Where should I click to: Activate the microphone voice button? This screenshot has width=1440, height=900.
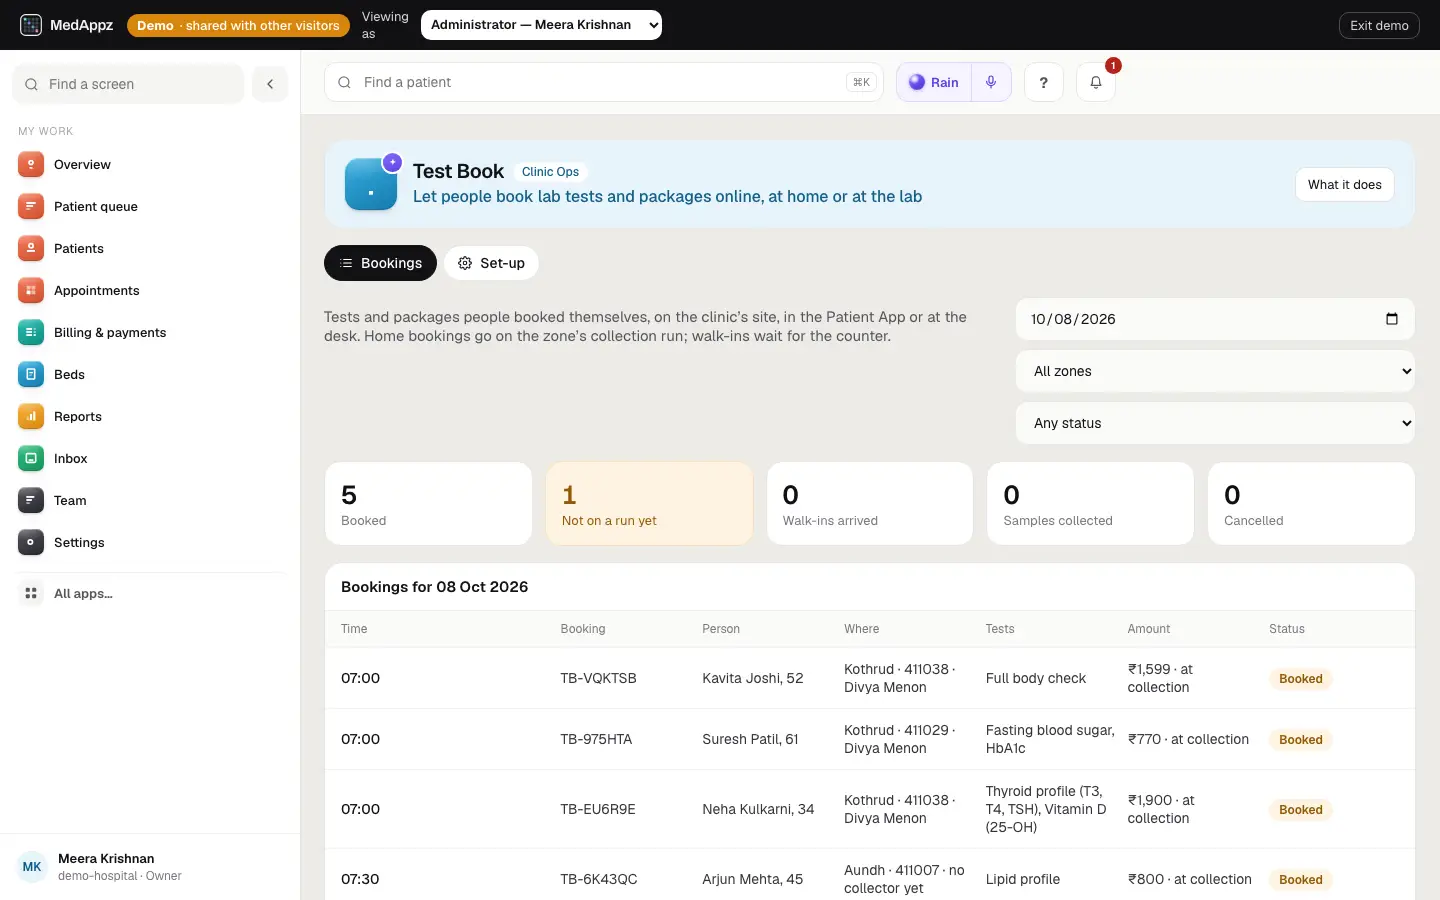tap(991, 82)
